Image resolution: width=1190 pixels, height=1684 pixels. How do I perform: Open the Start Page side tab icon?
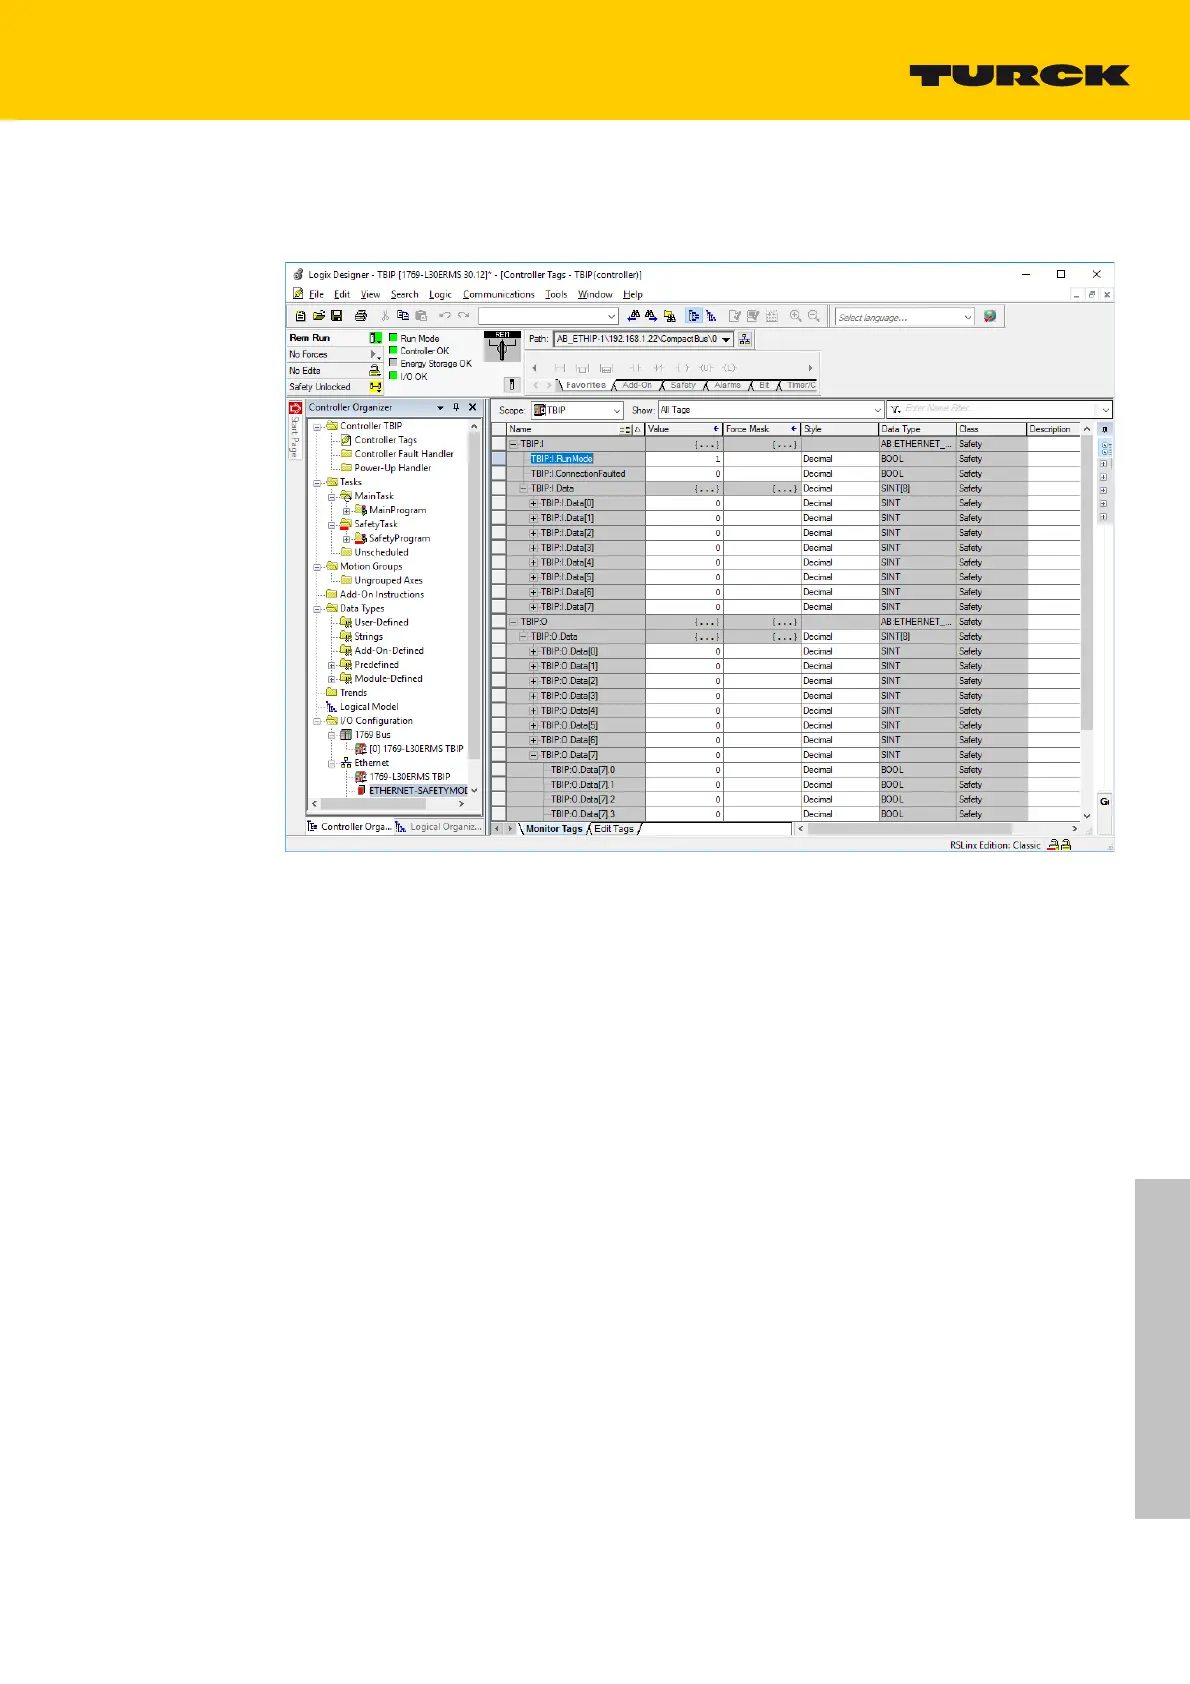295,408
